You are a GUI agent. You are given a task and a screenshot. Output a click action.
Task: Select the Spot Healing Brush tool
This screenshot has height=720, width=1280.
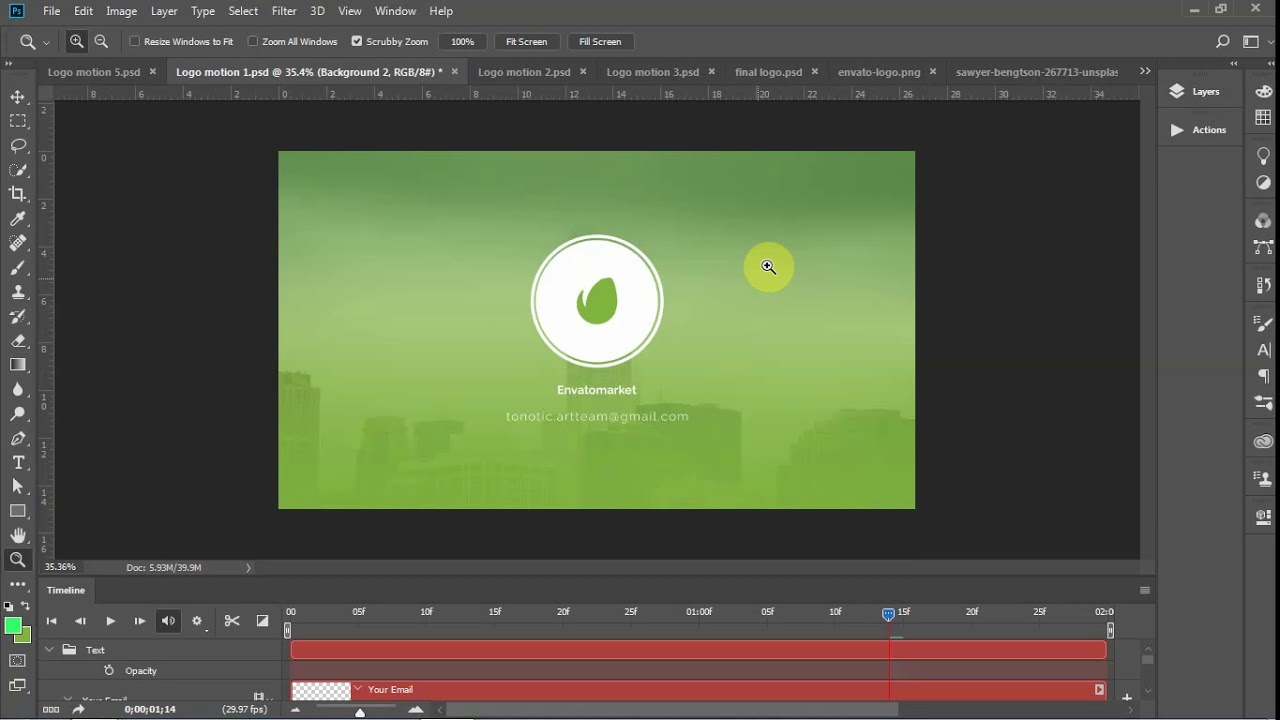pyautogui.click(x=18, y=243)
